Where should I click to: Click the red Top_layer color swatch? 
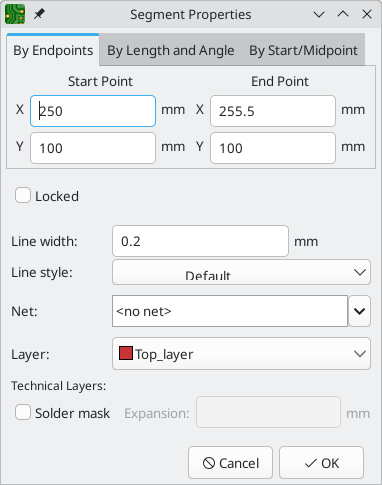click(x=126, y=353)
